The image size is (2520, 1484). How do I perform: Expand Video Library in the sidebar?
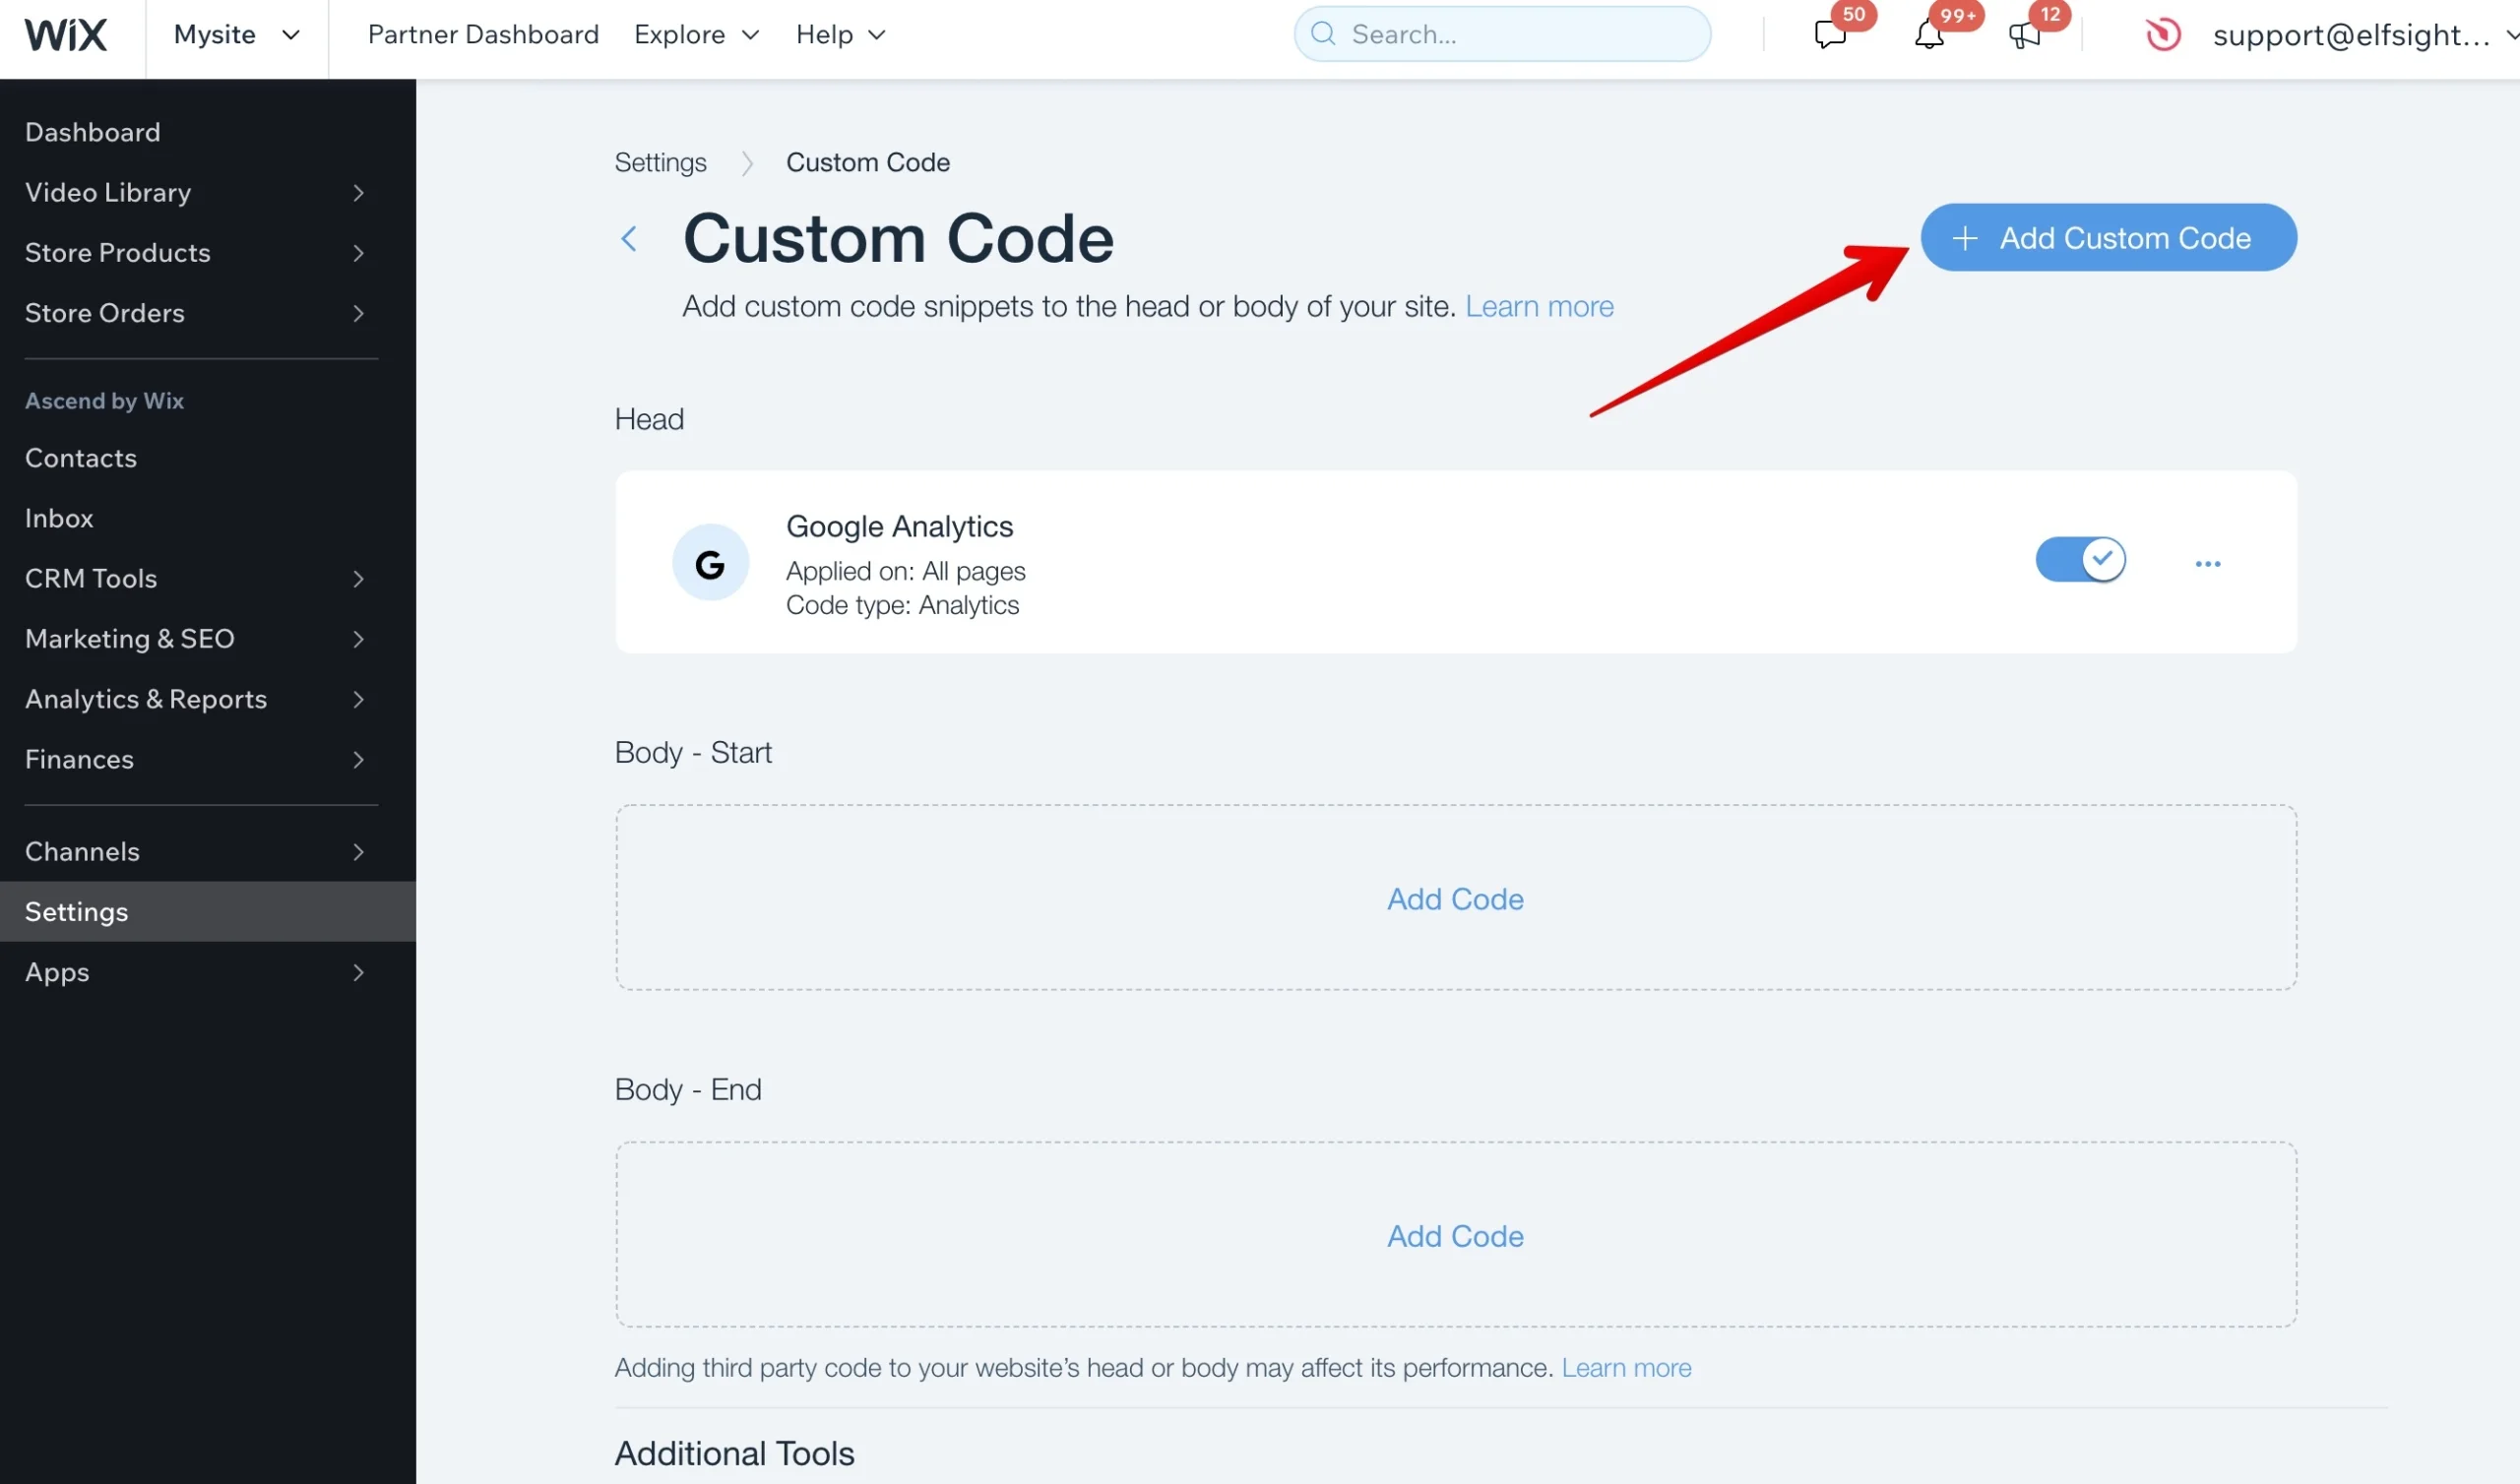(x=207, y=192)
